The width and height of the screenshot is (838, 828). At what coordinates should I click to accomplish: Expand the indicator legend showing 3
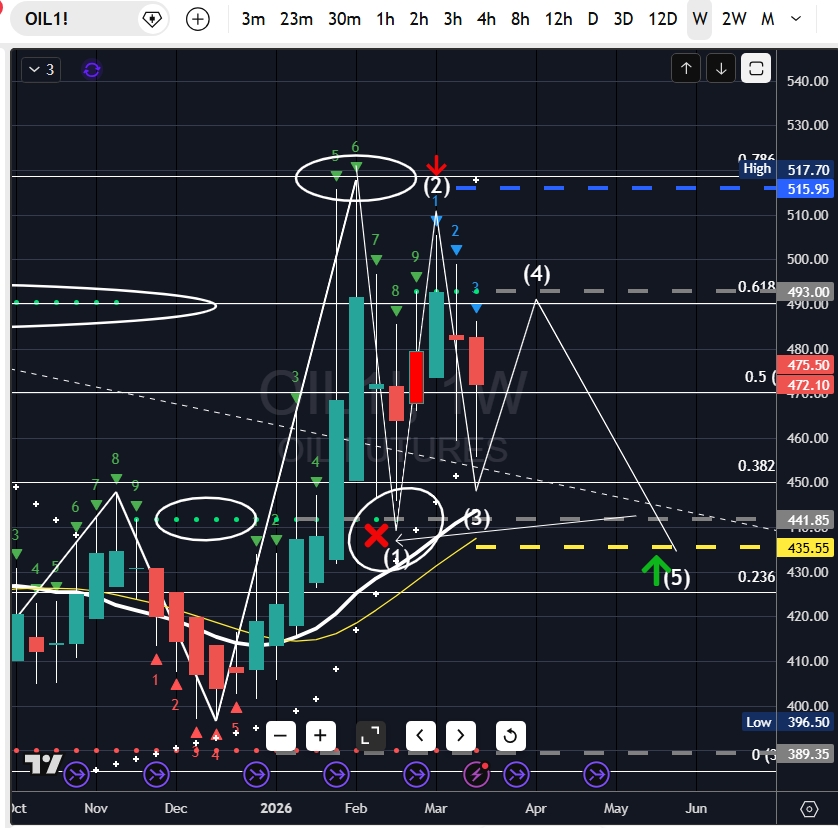[41, 69]
